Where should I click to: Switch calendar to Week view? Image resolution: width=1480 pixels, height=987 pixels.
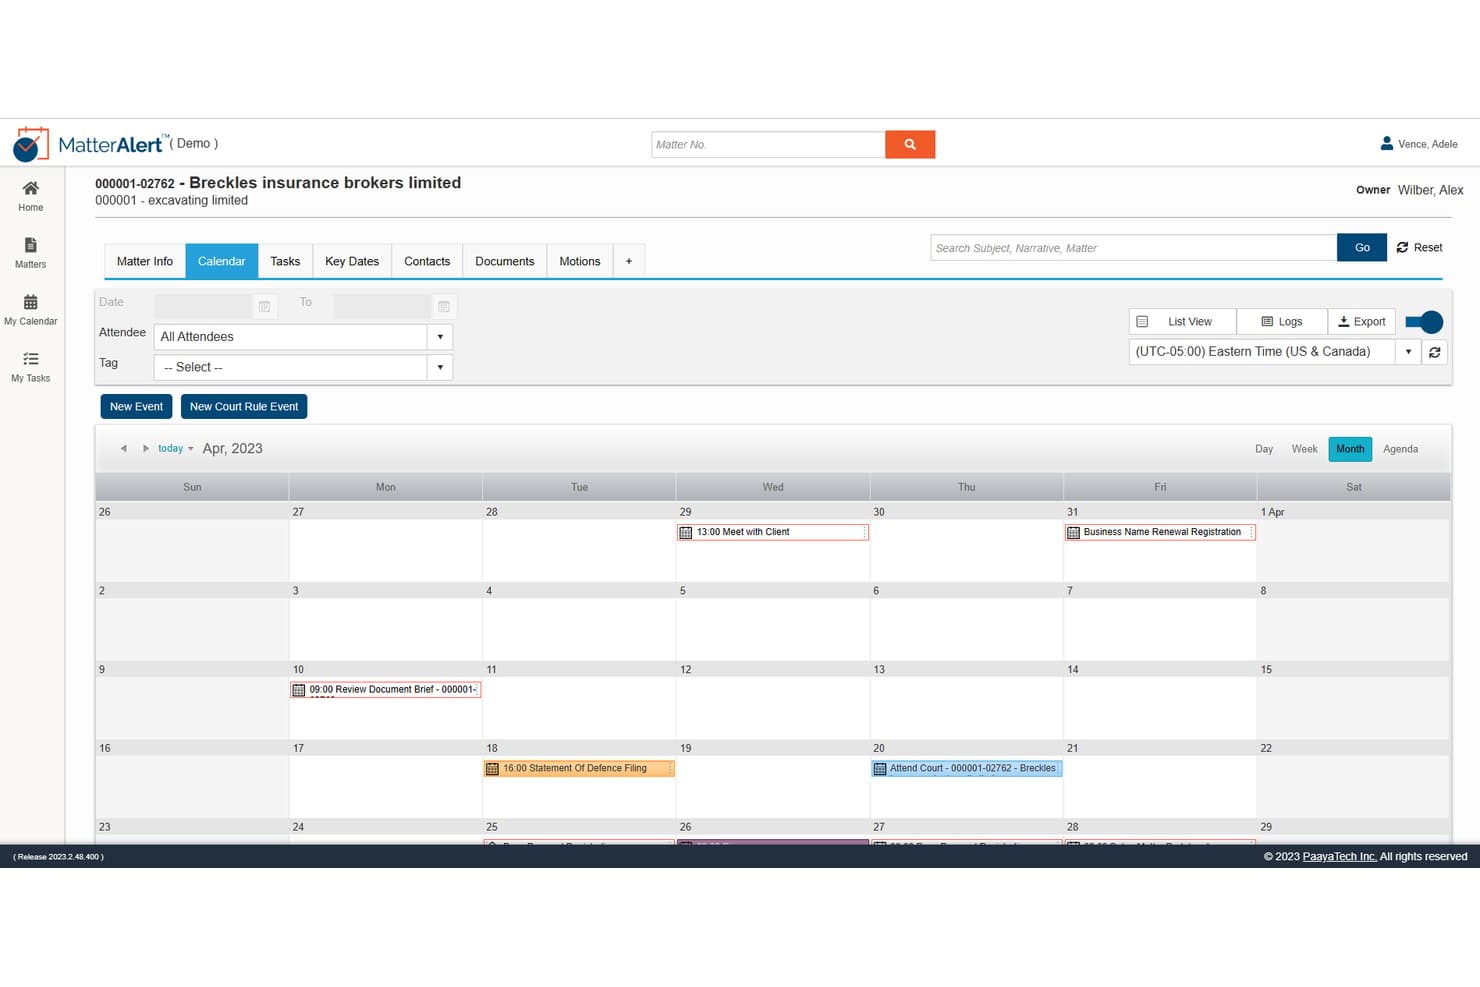point(1304,449)
